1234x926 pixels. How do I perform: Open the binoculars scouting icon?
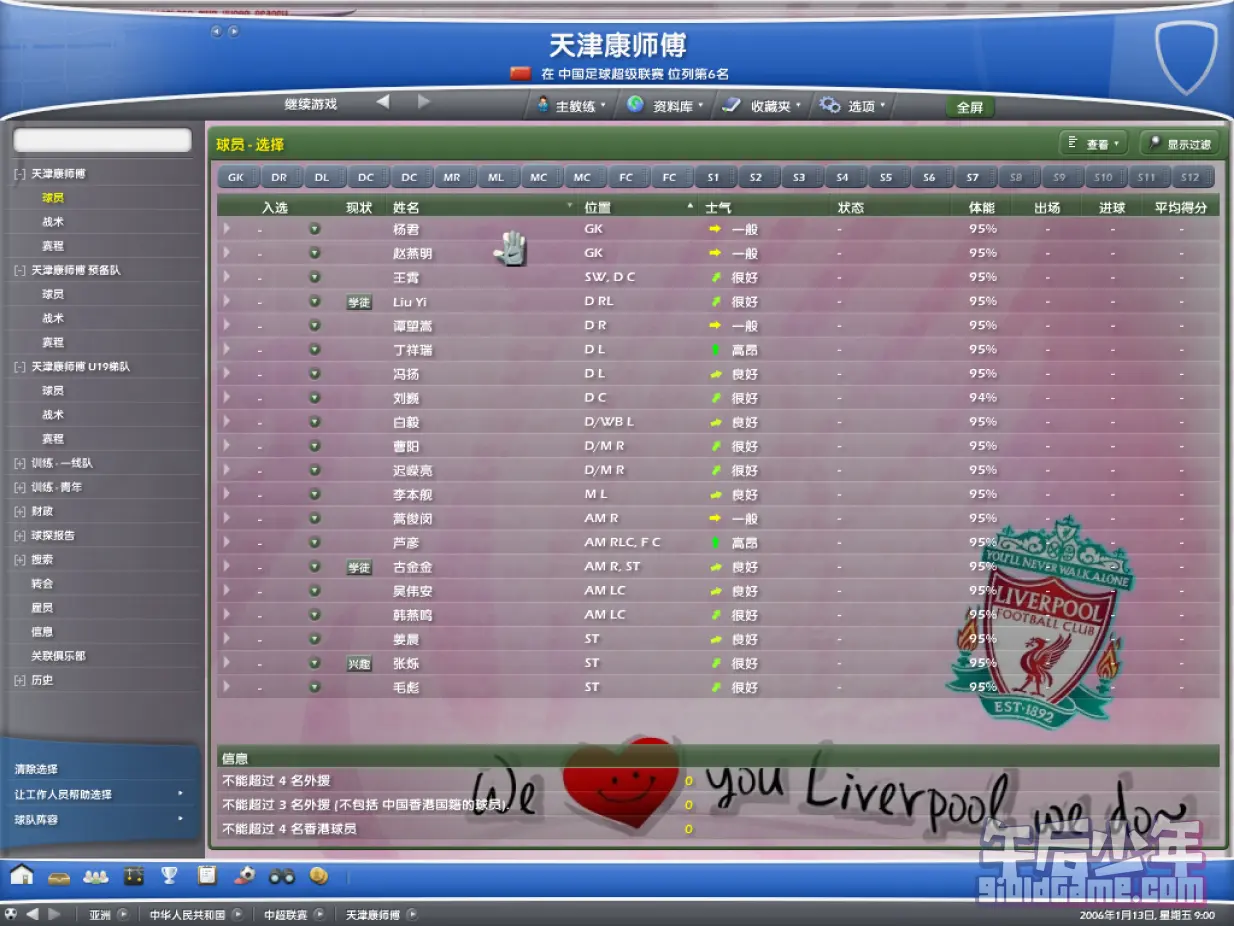282,876
